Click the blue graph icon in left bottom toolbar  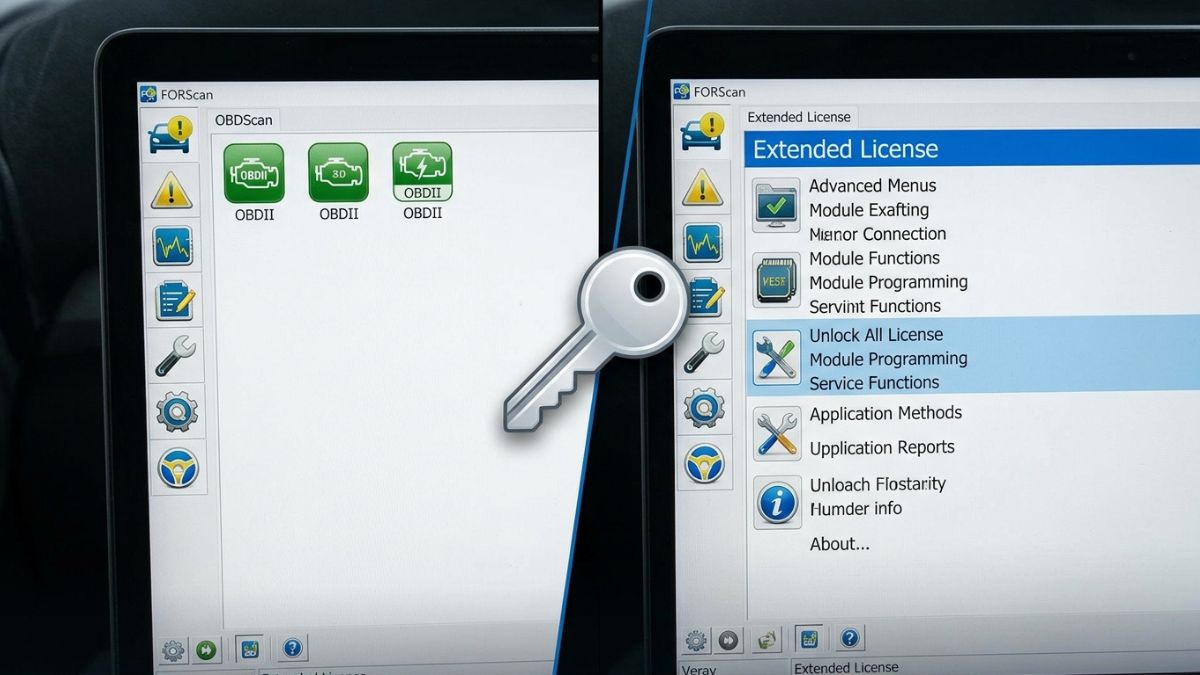[250, 649]
